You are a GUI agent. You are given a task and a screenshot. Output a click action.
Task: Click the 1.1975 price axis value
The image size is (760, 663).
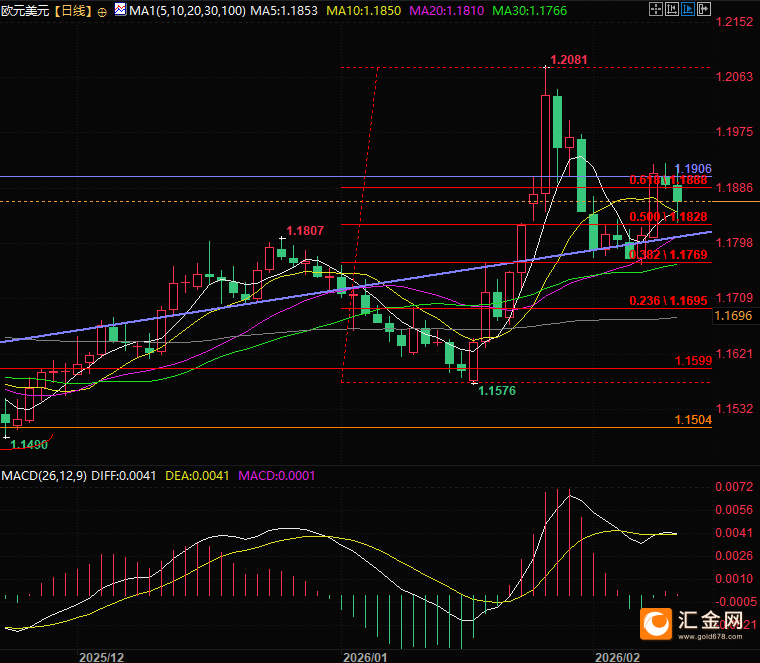coord(734,132)
